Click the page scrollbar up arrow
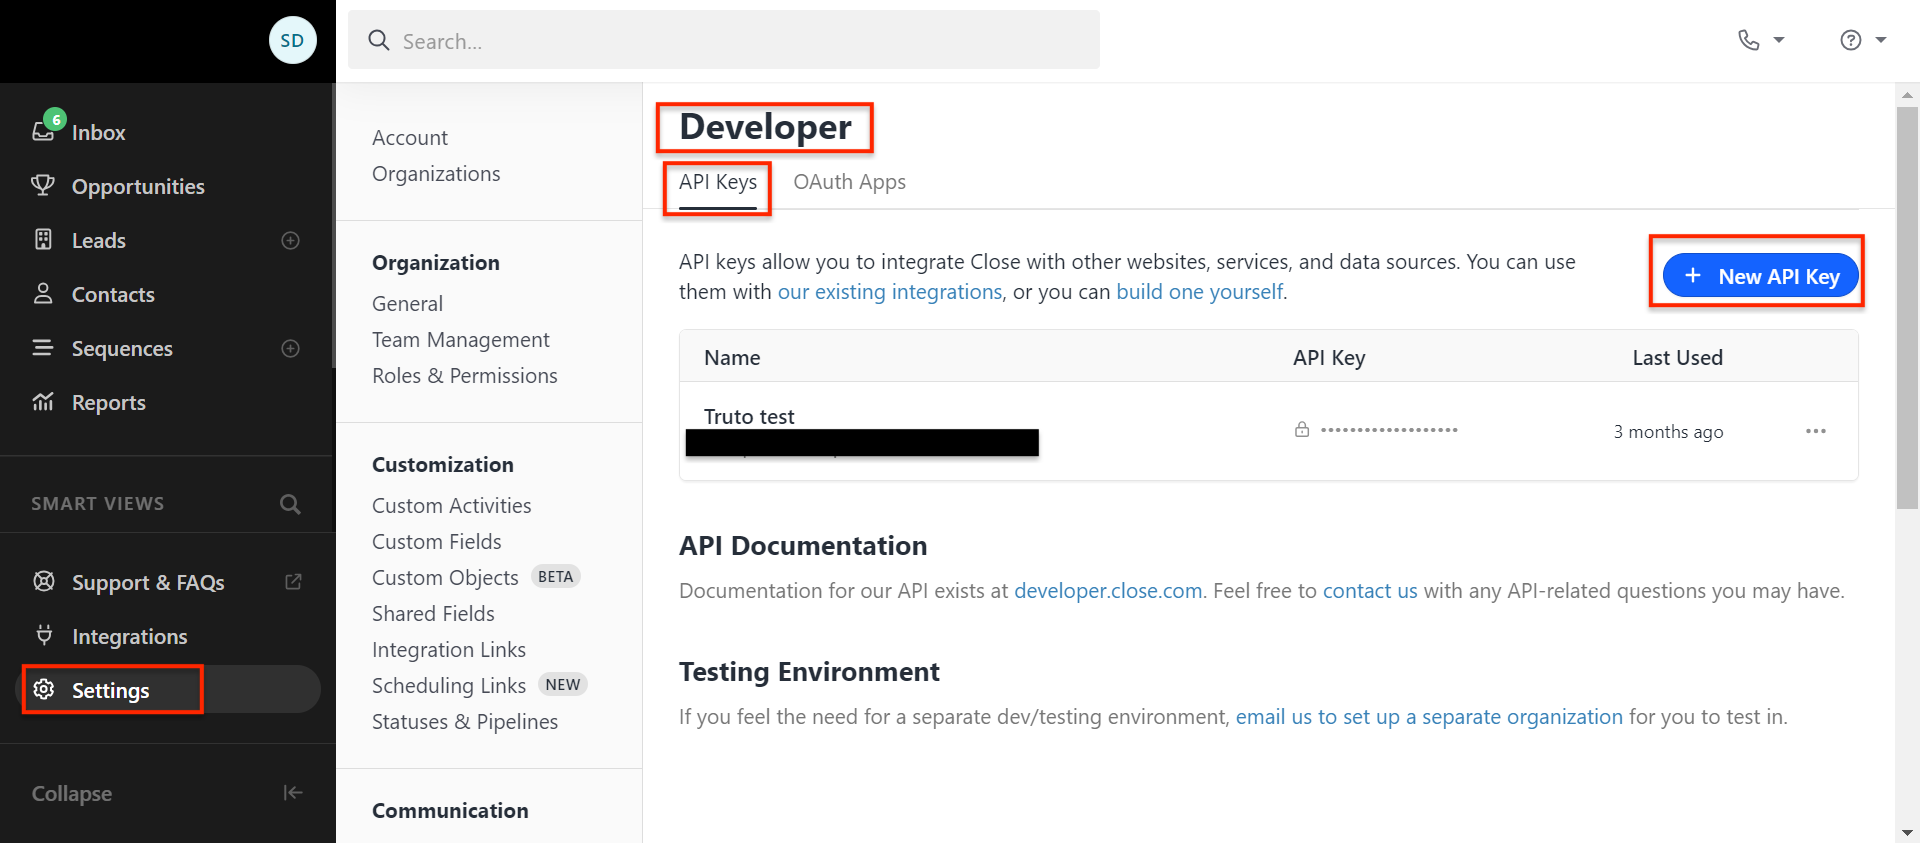Screen dimensions: 1920x843 tap(1907, 95)
